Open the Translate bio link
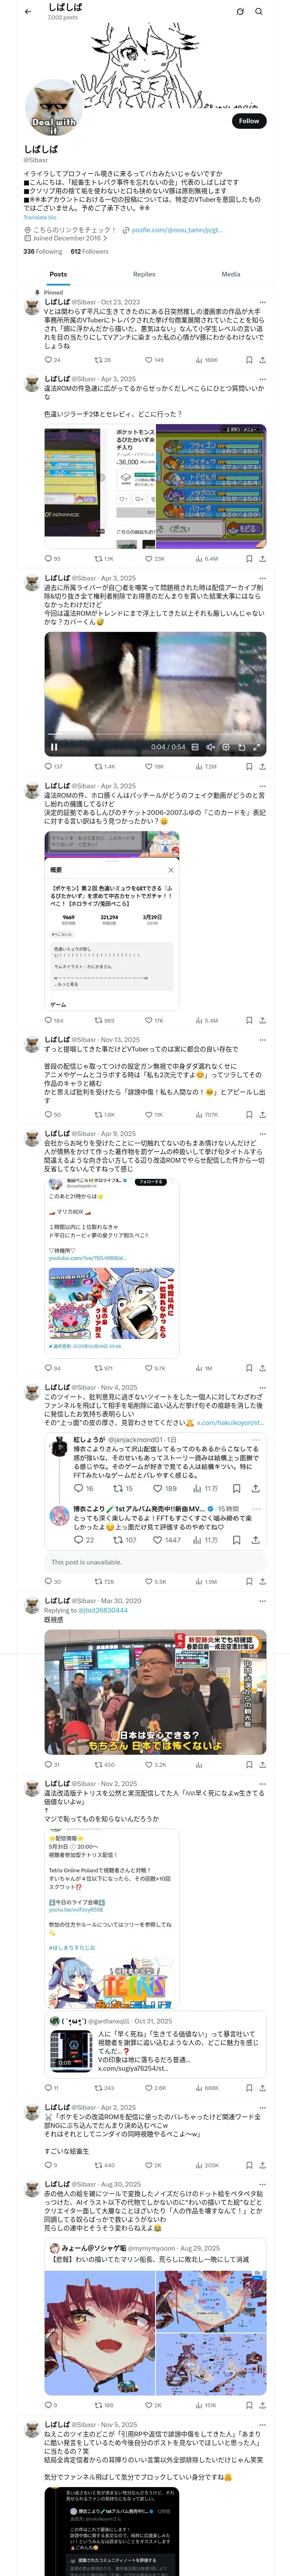Screen dimensions: 290x2576 point(40,217)
